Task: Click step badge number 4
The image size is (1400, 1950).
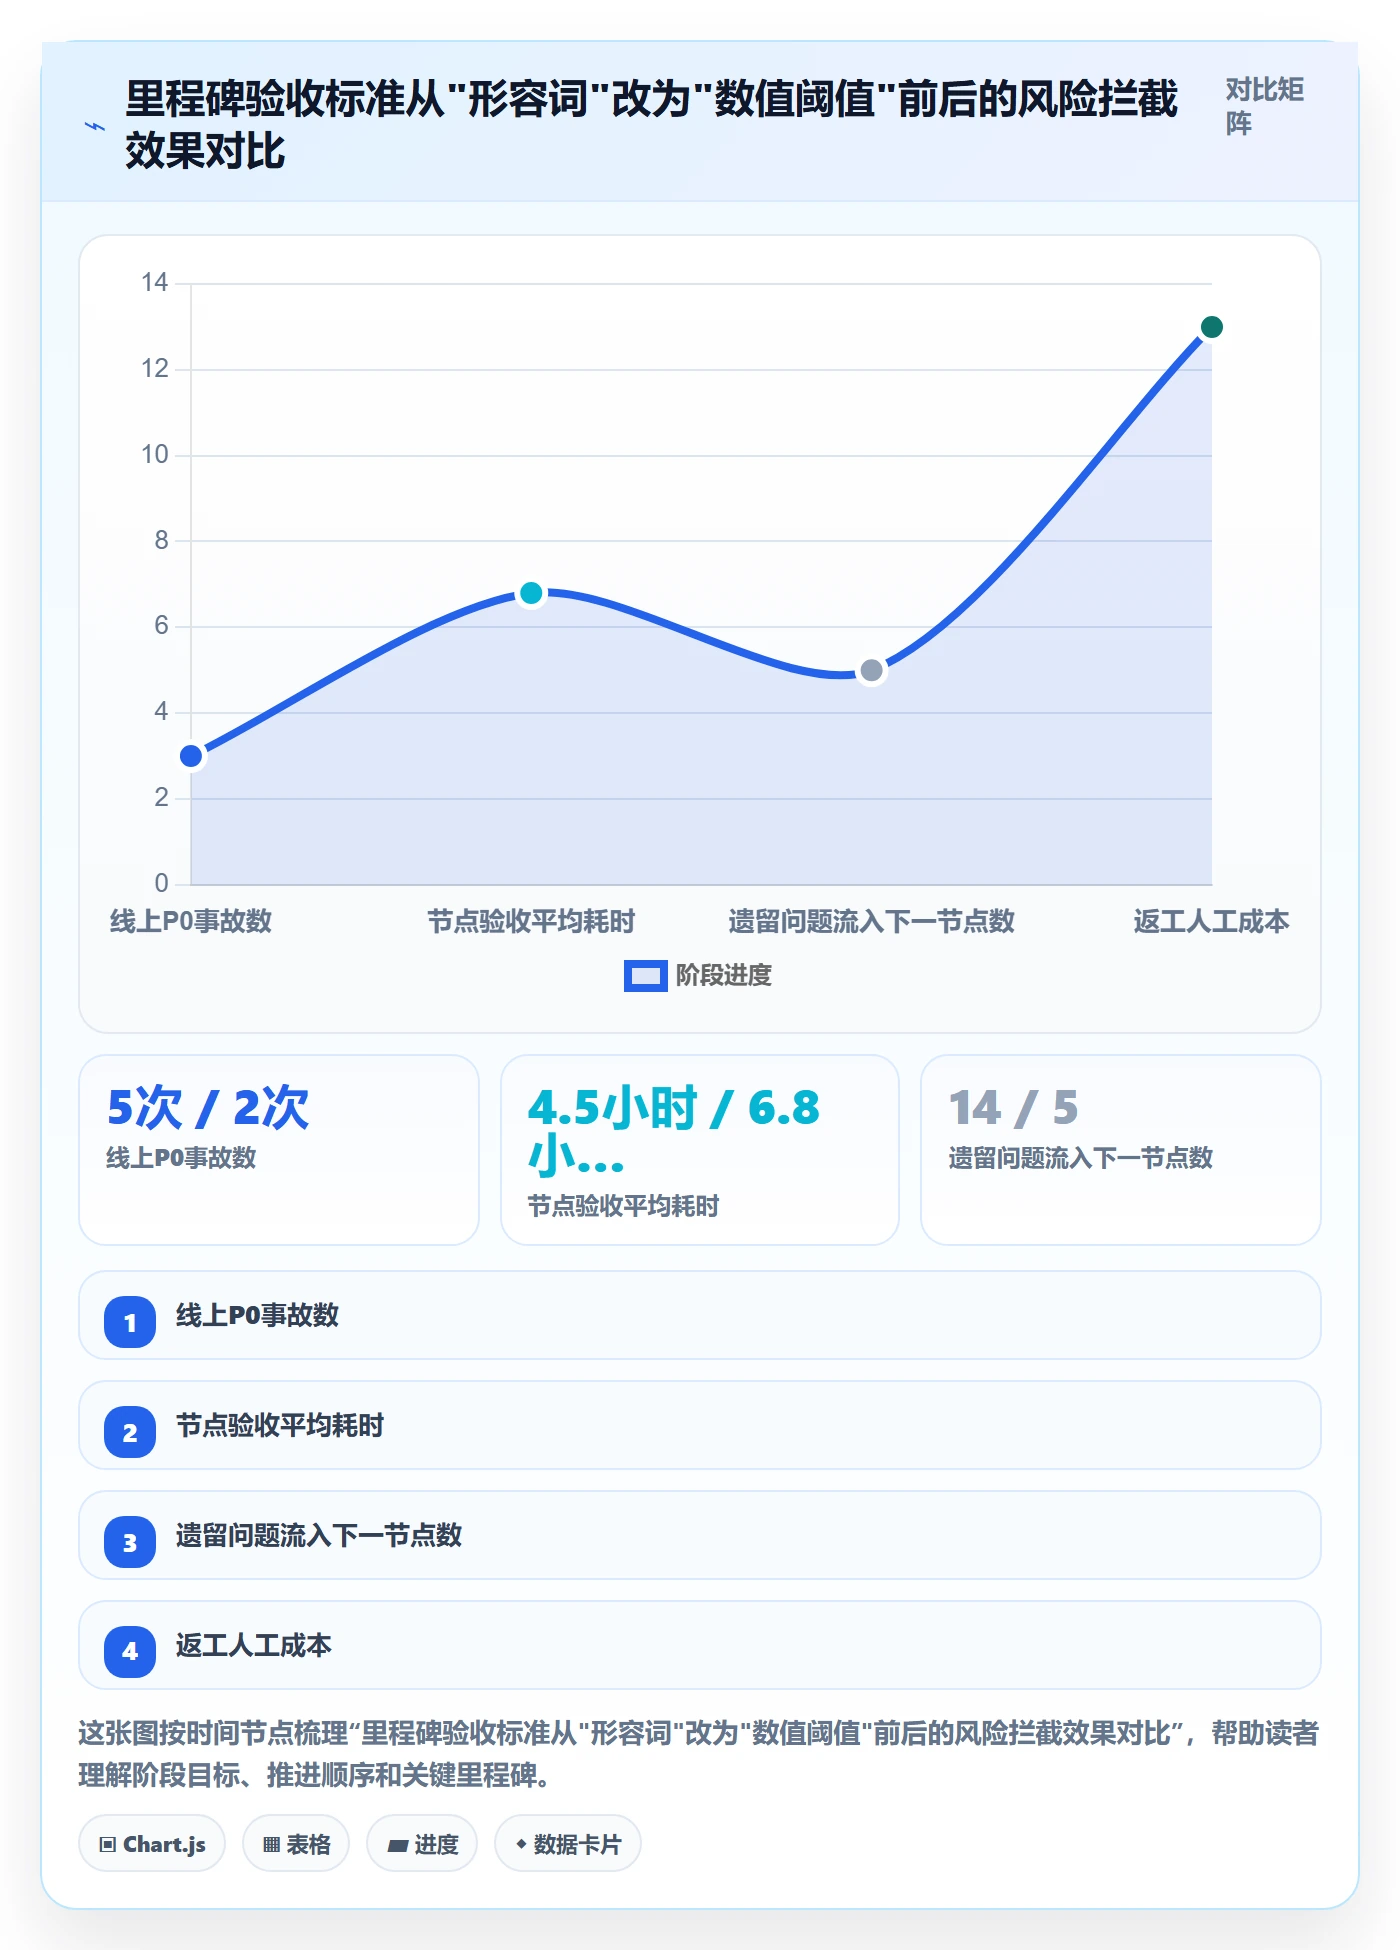Action: coord(130,1651)
